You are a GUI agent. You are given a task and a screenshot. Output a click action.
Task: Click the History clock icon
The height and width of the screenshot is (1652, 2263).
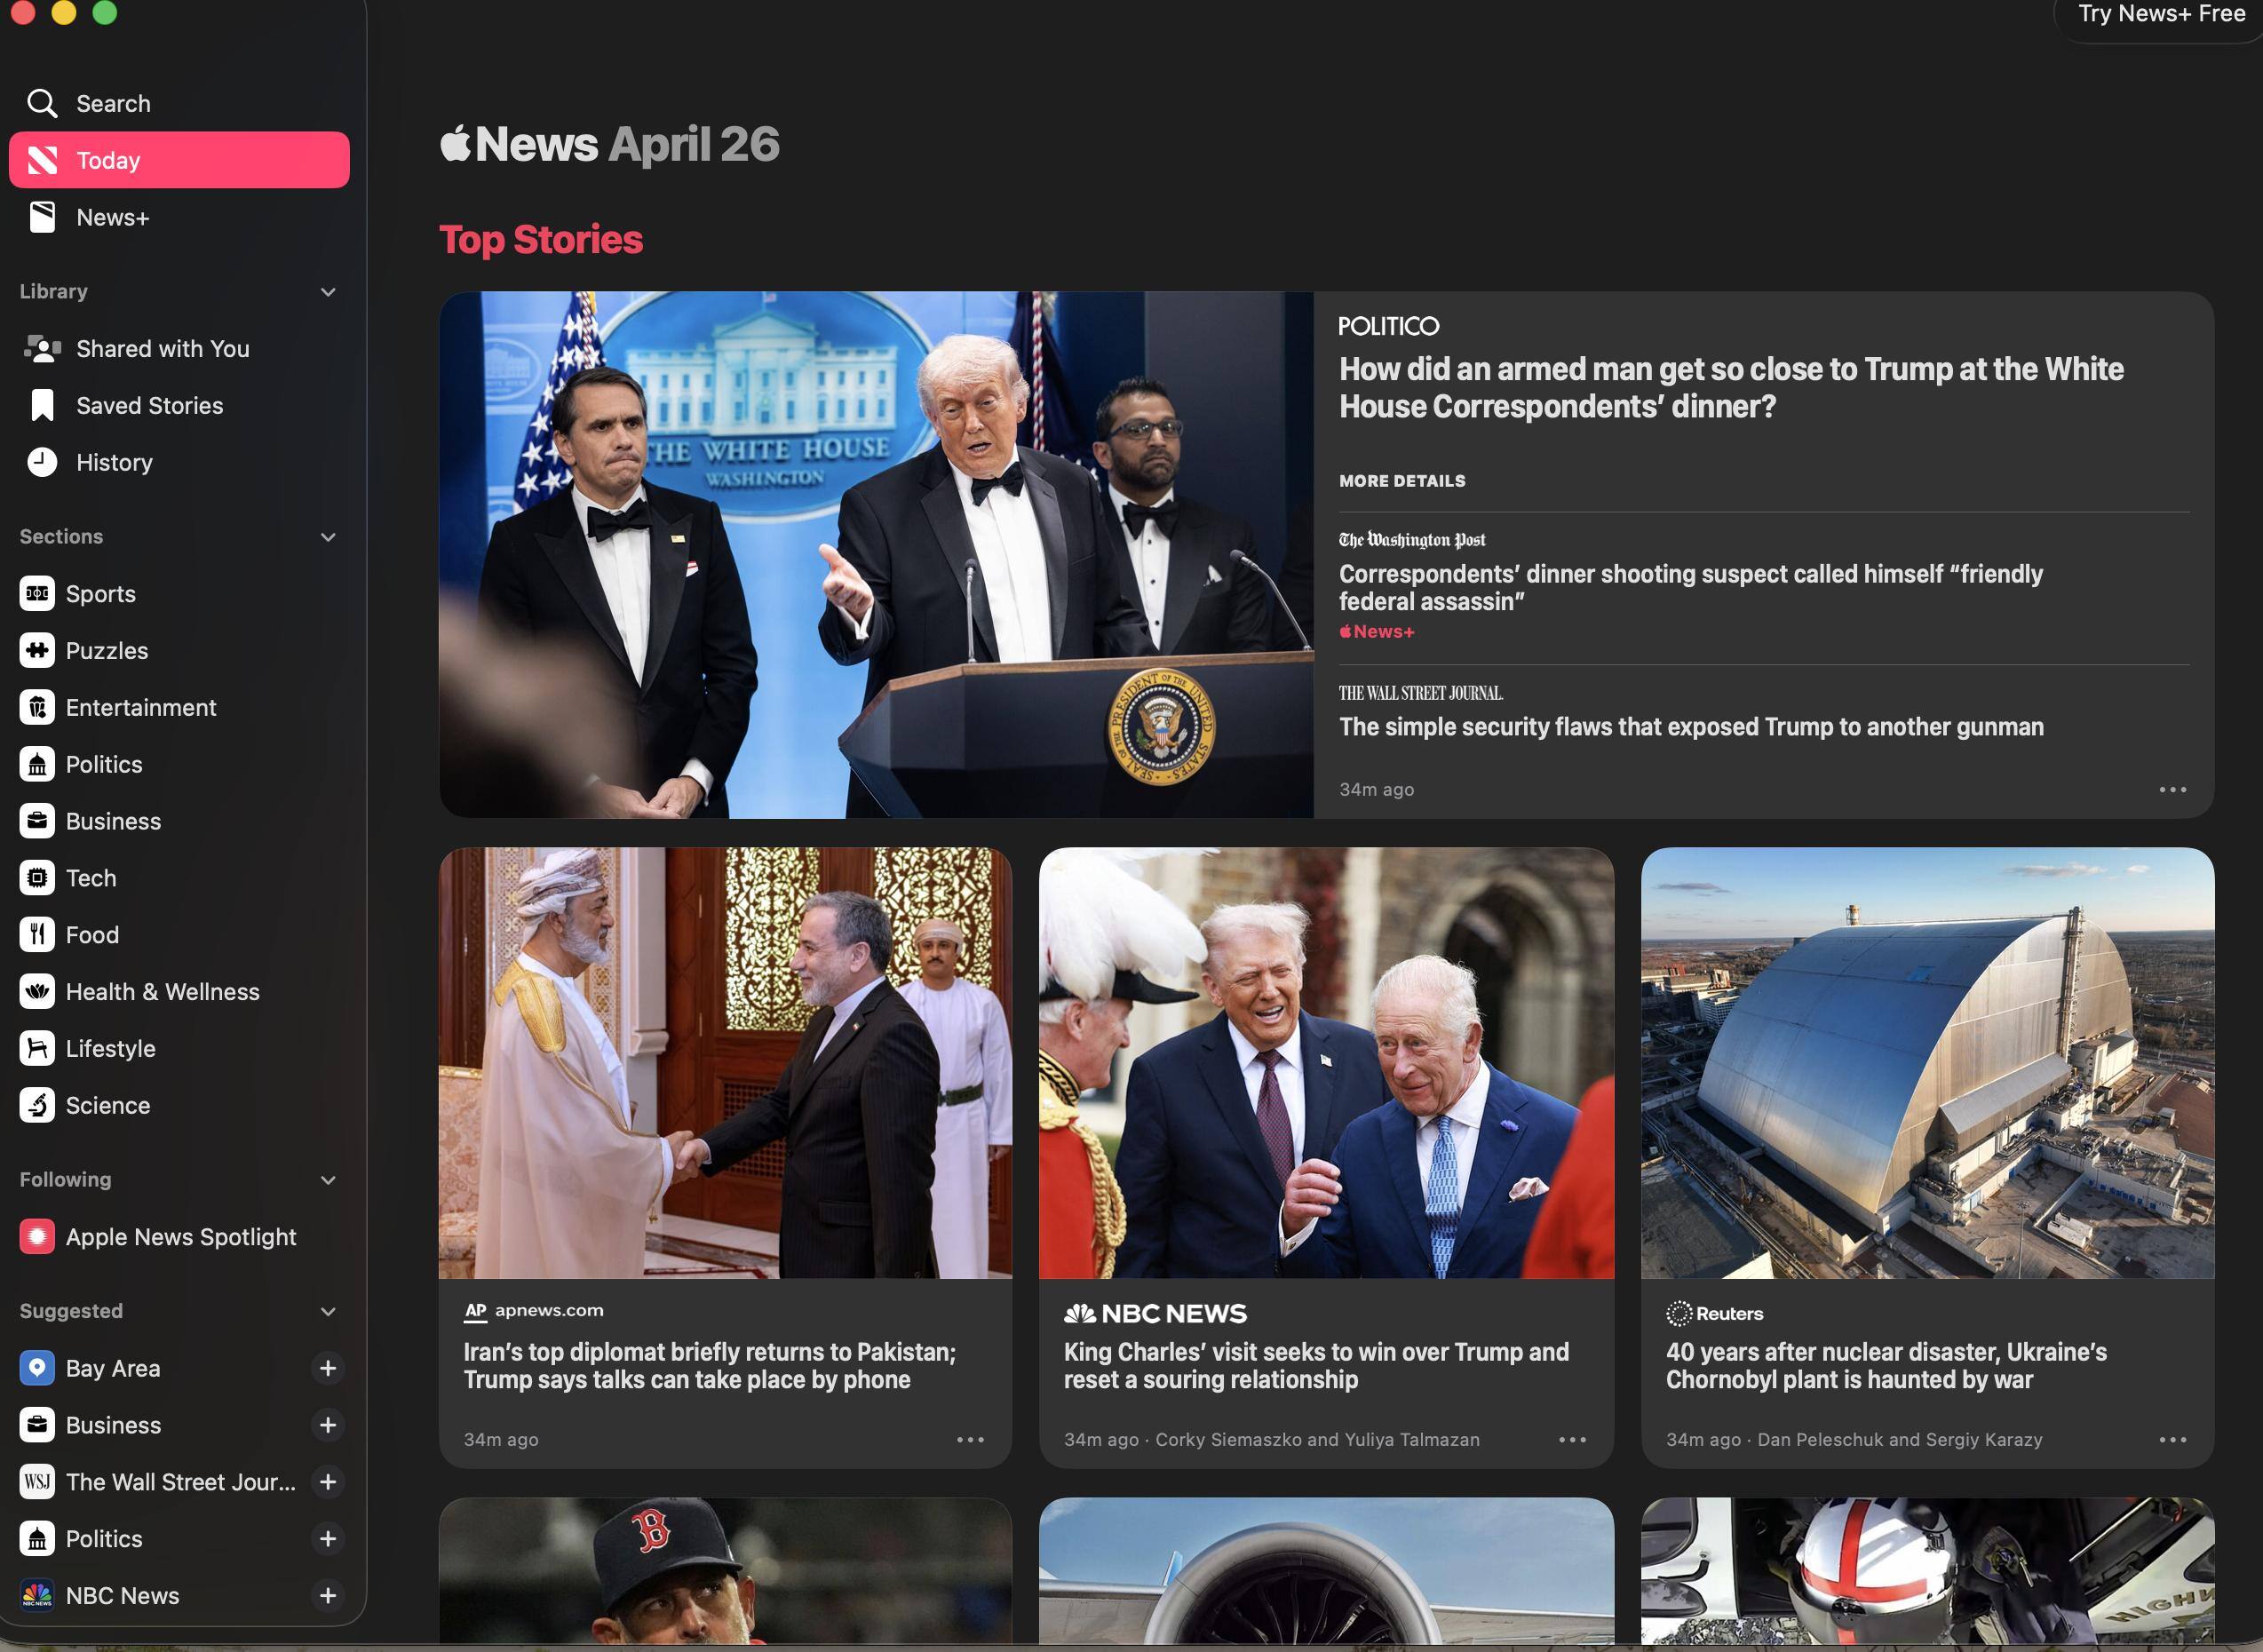pos(42,462)
